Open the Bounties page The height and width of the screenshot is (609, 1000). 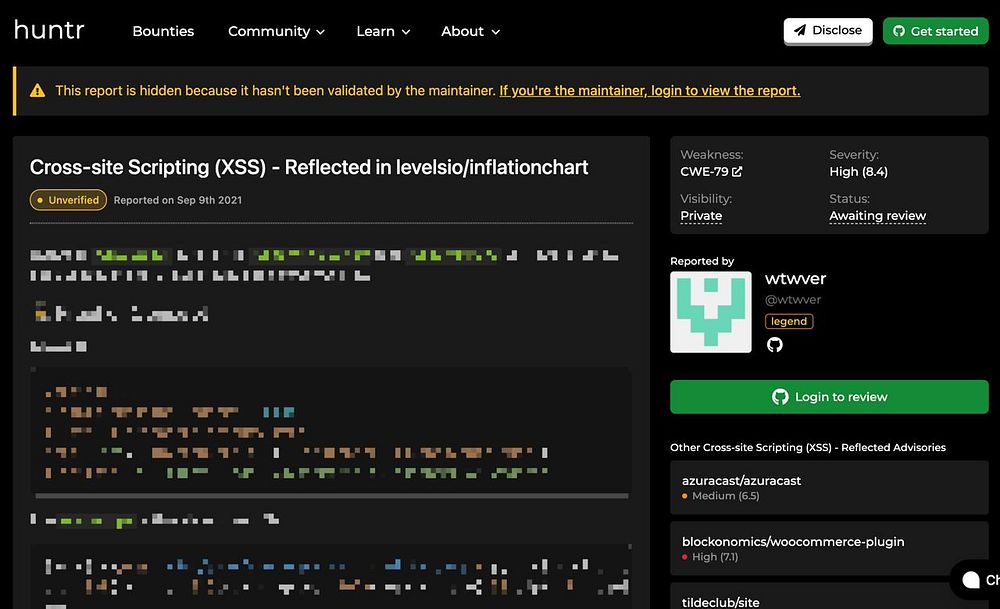(163, 31)
